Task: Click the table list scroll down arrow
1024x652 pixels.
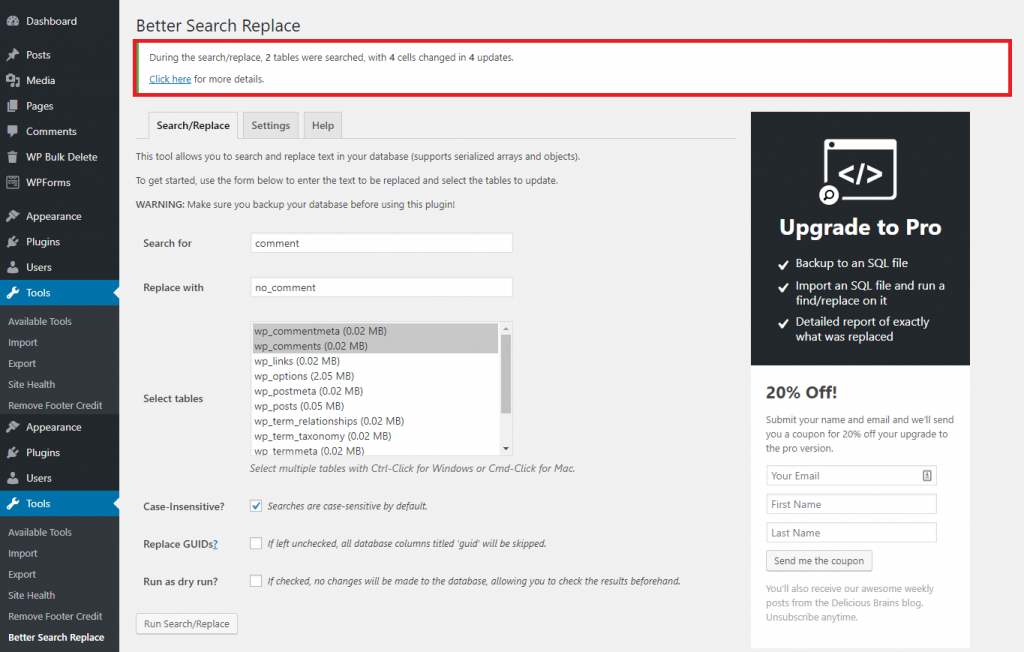Action: 505,449
